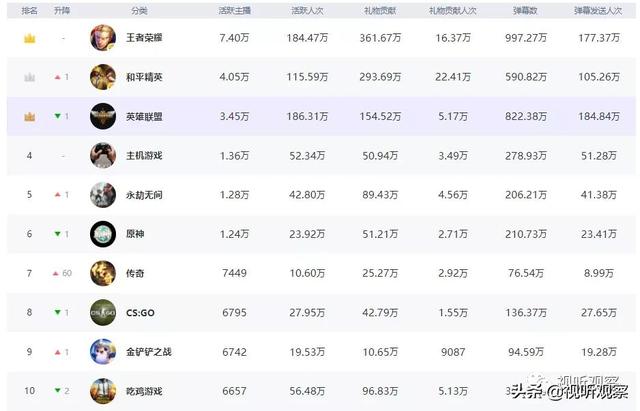Sort by 活跃主播 column header

pyautogui.click(x=233, y=10)
